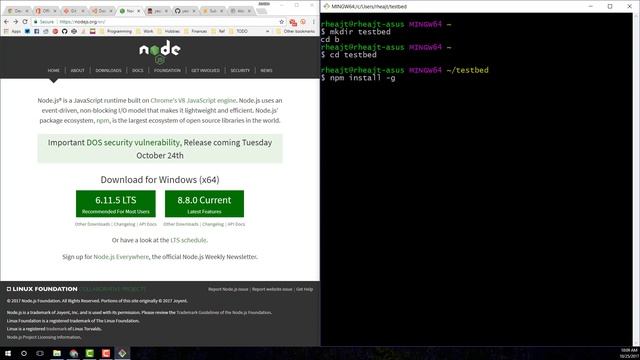Click the Get Help footer link

click(x=304, y=289)
